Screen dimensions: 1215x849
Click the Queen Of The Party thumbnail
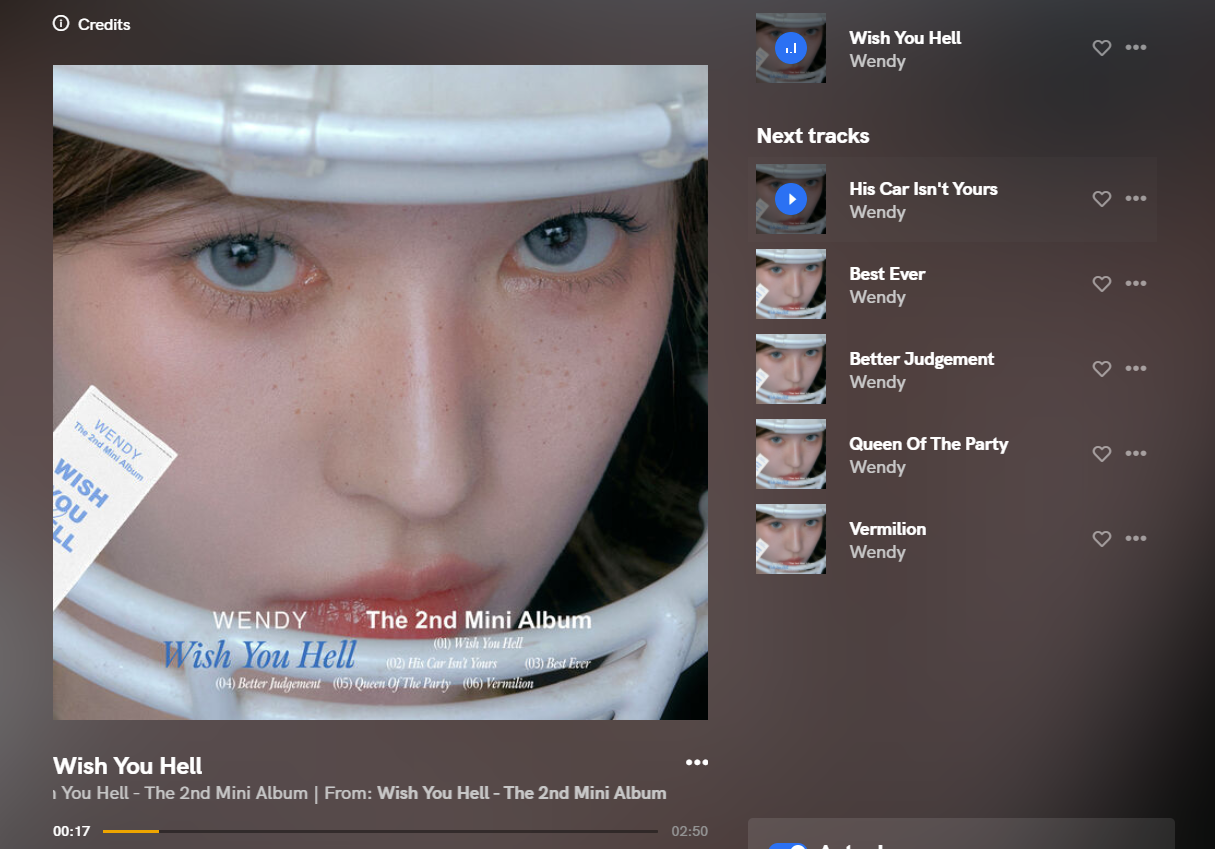tap(791, 454)
